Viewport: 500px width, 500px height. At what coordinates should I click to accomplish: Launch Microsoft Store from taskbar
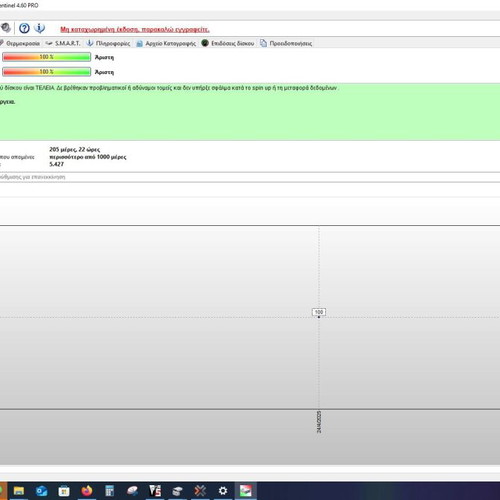point(64,491)
